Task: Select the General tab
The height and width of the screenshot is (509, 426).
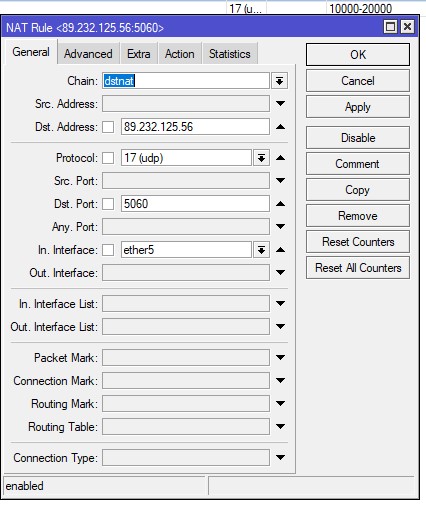Action: pyautogui.click(x=31, y=52)
